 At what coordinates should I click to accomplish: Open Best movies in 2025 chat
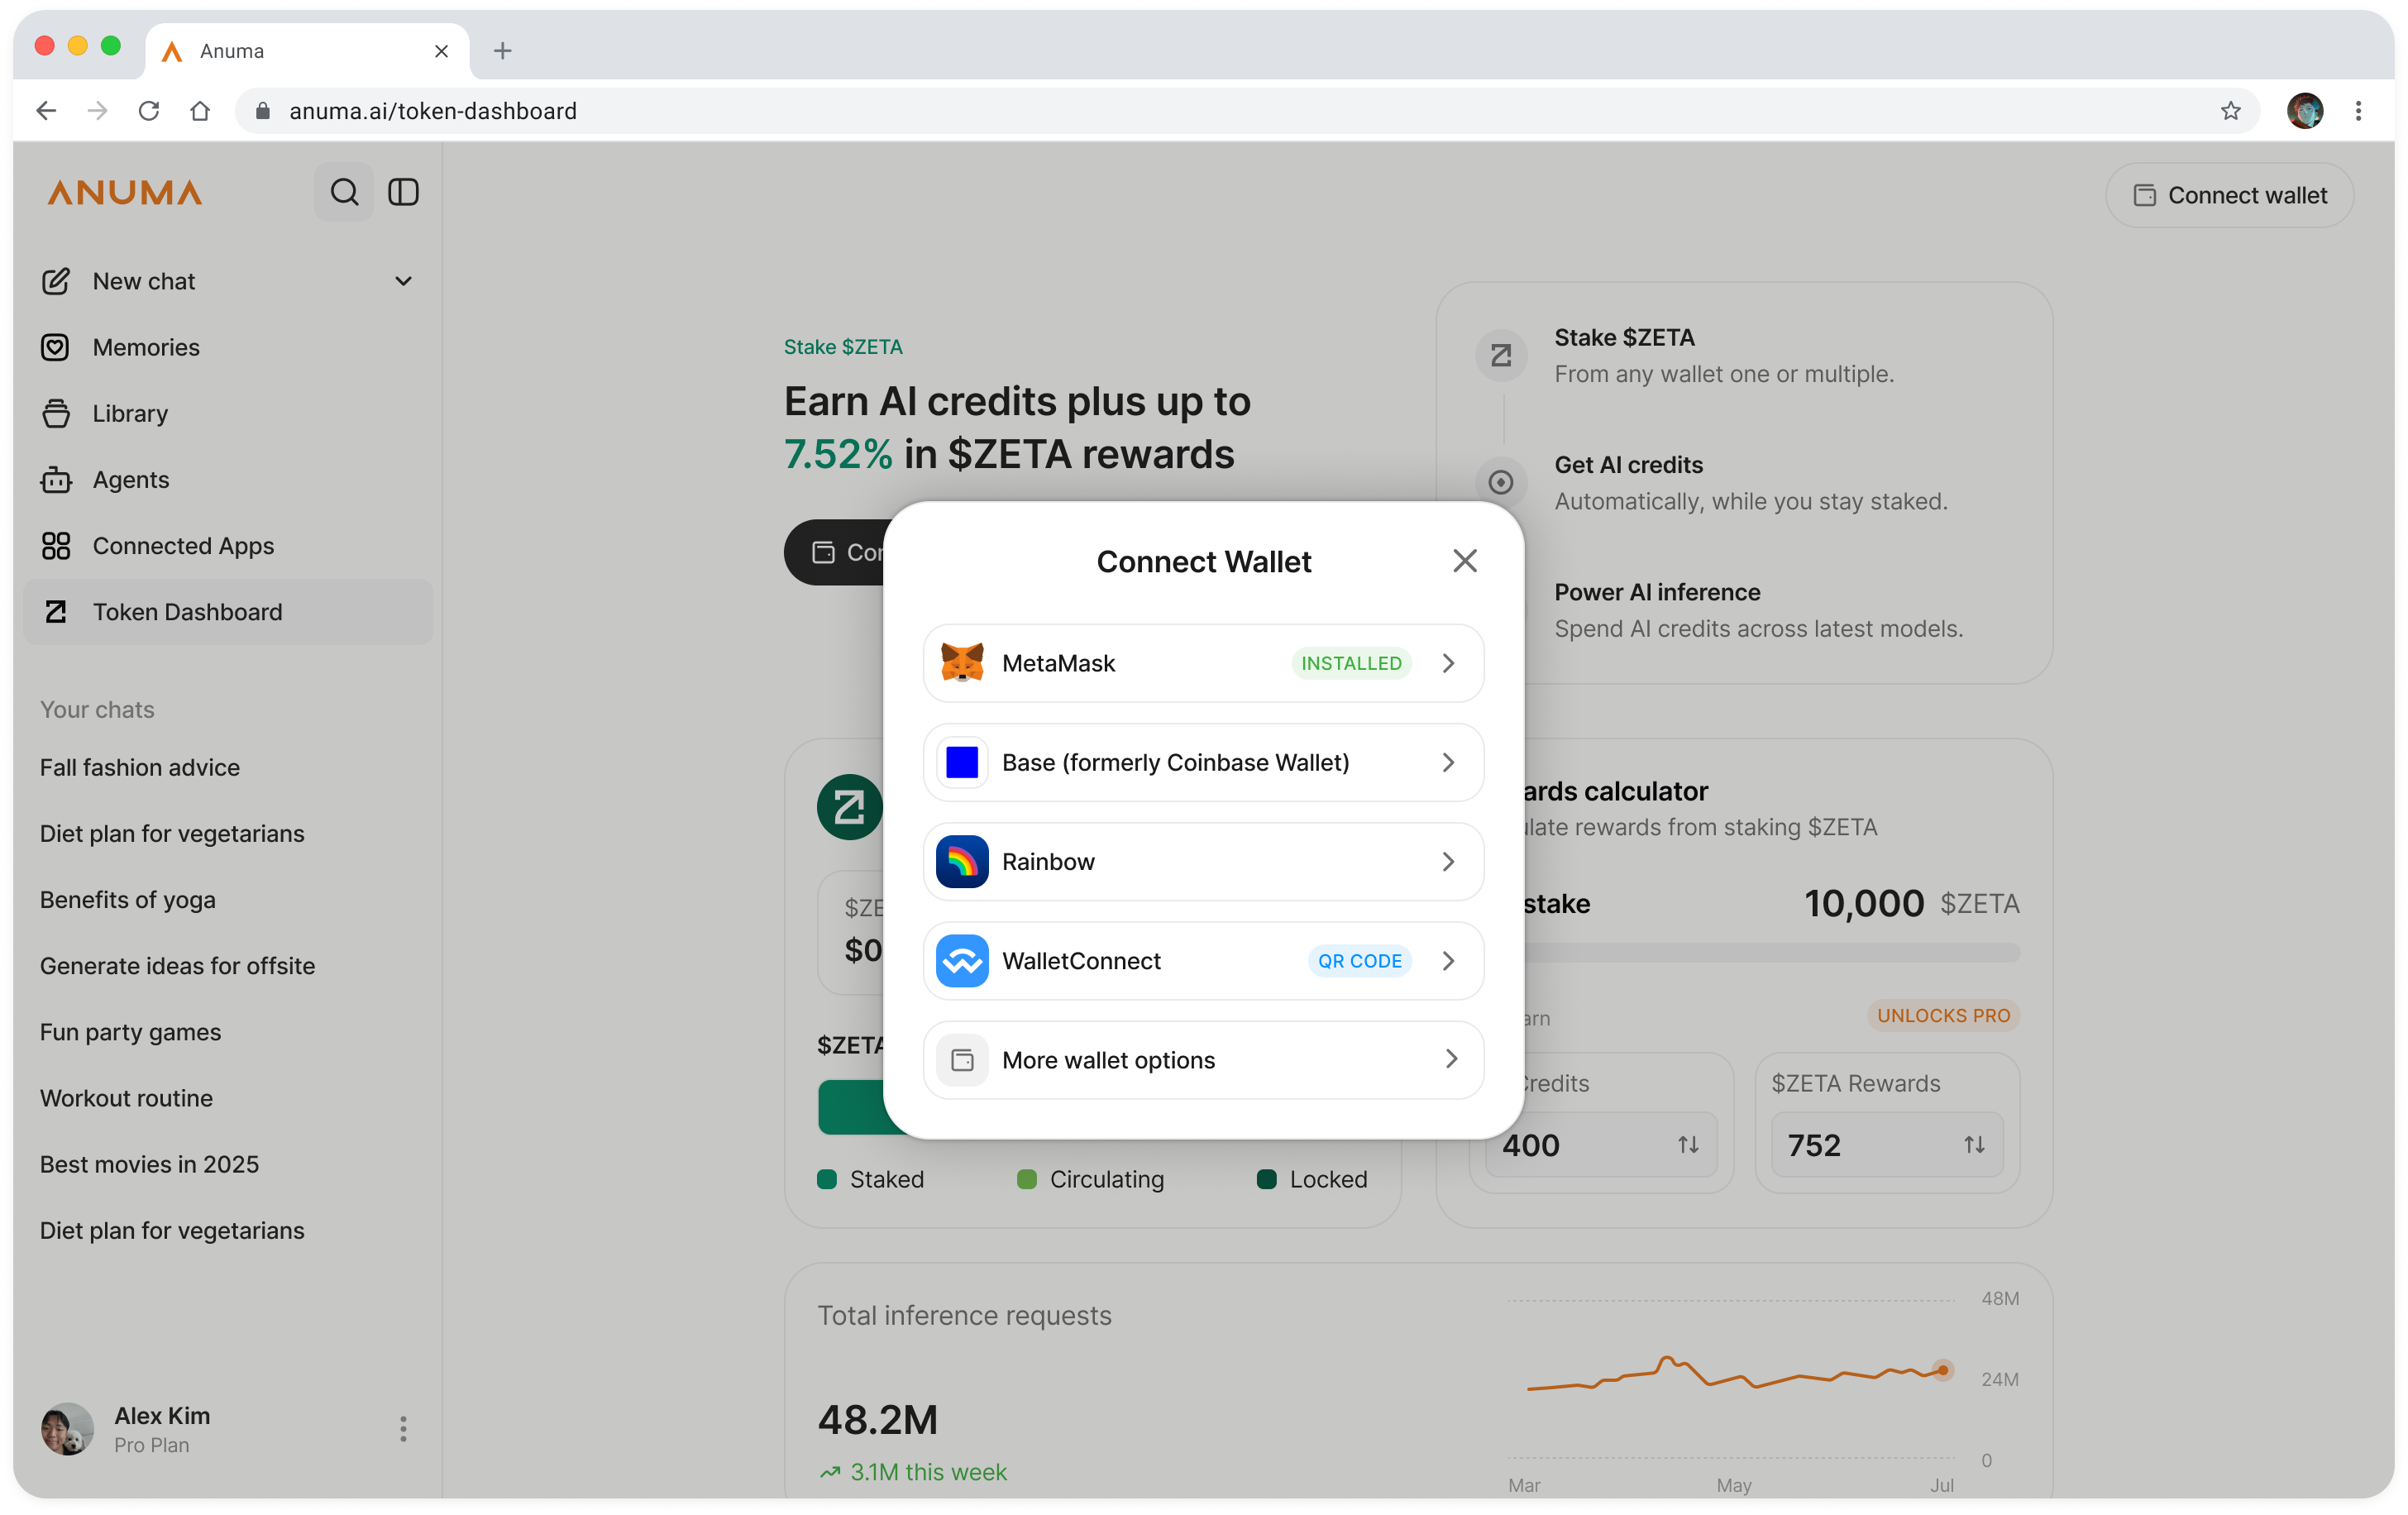tap(149, 1163)
